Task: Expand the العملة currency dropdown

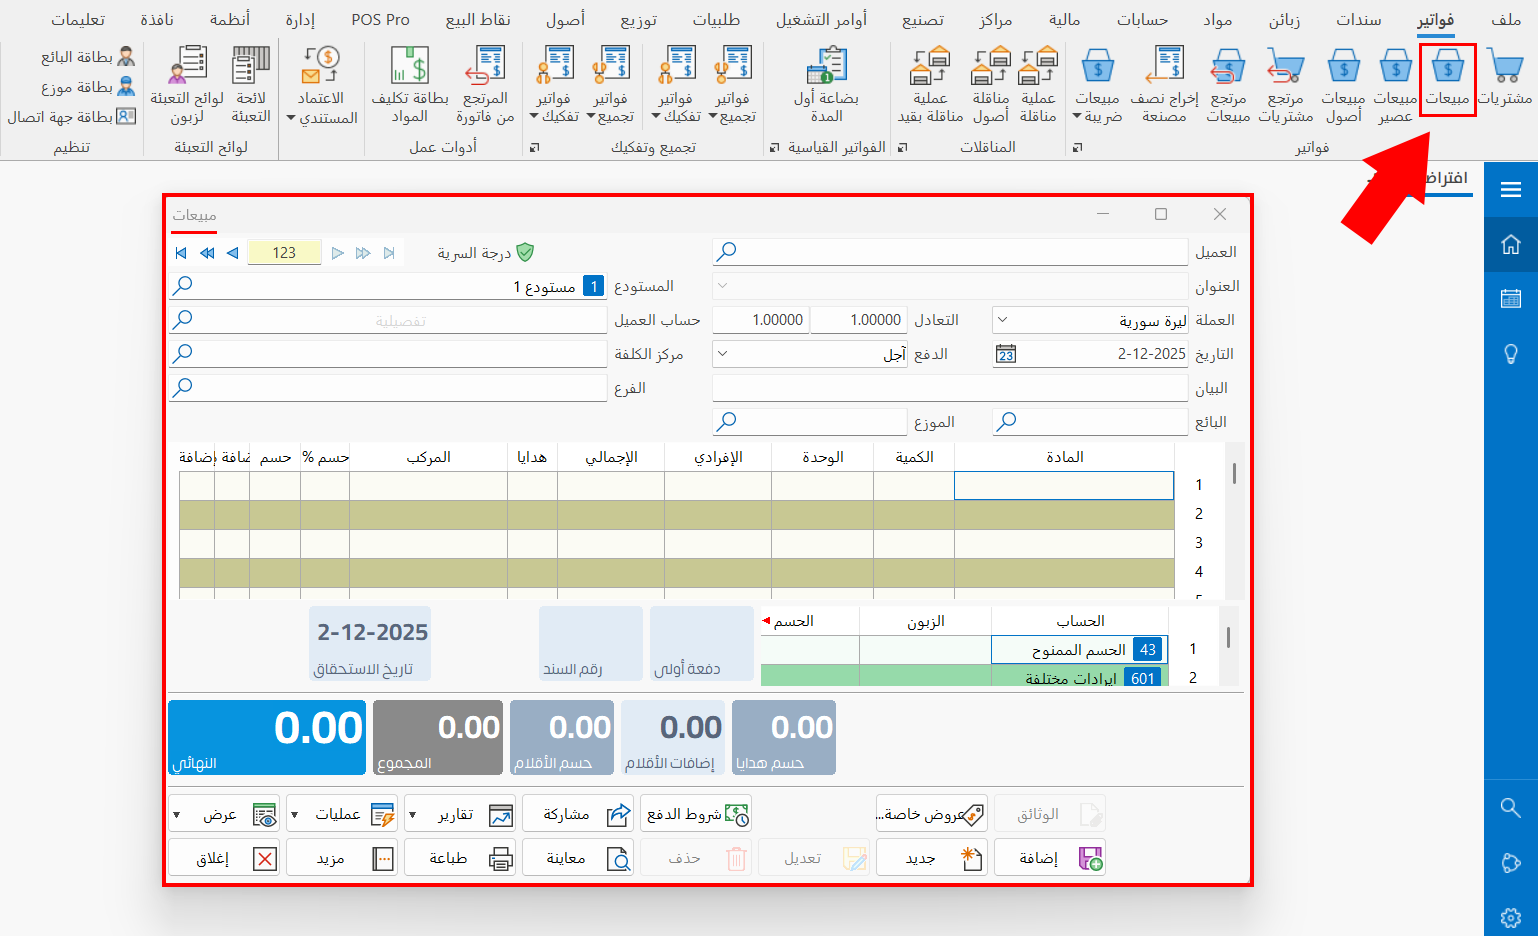Action: [1003, 320]
